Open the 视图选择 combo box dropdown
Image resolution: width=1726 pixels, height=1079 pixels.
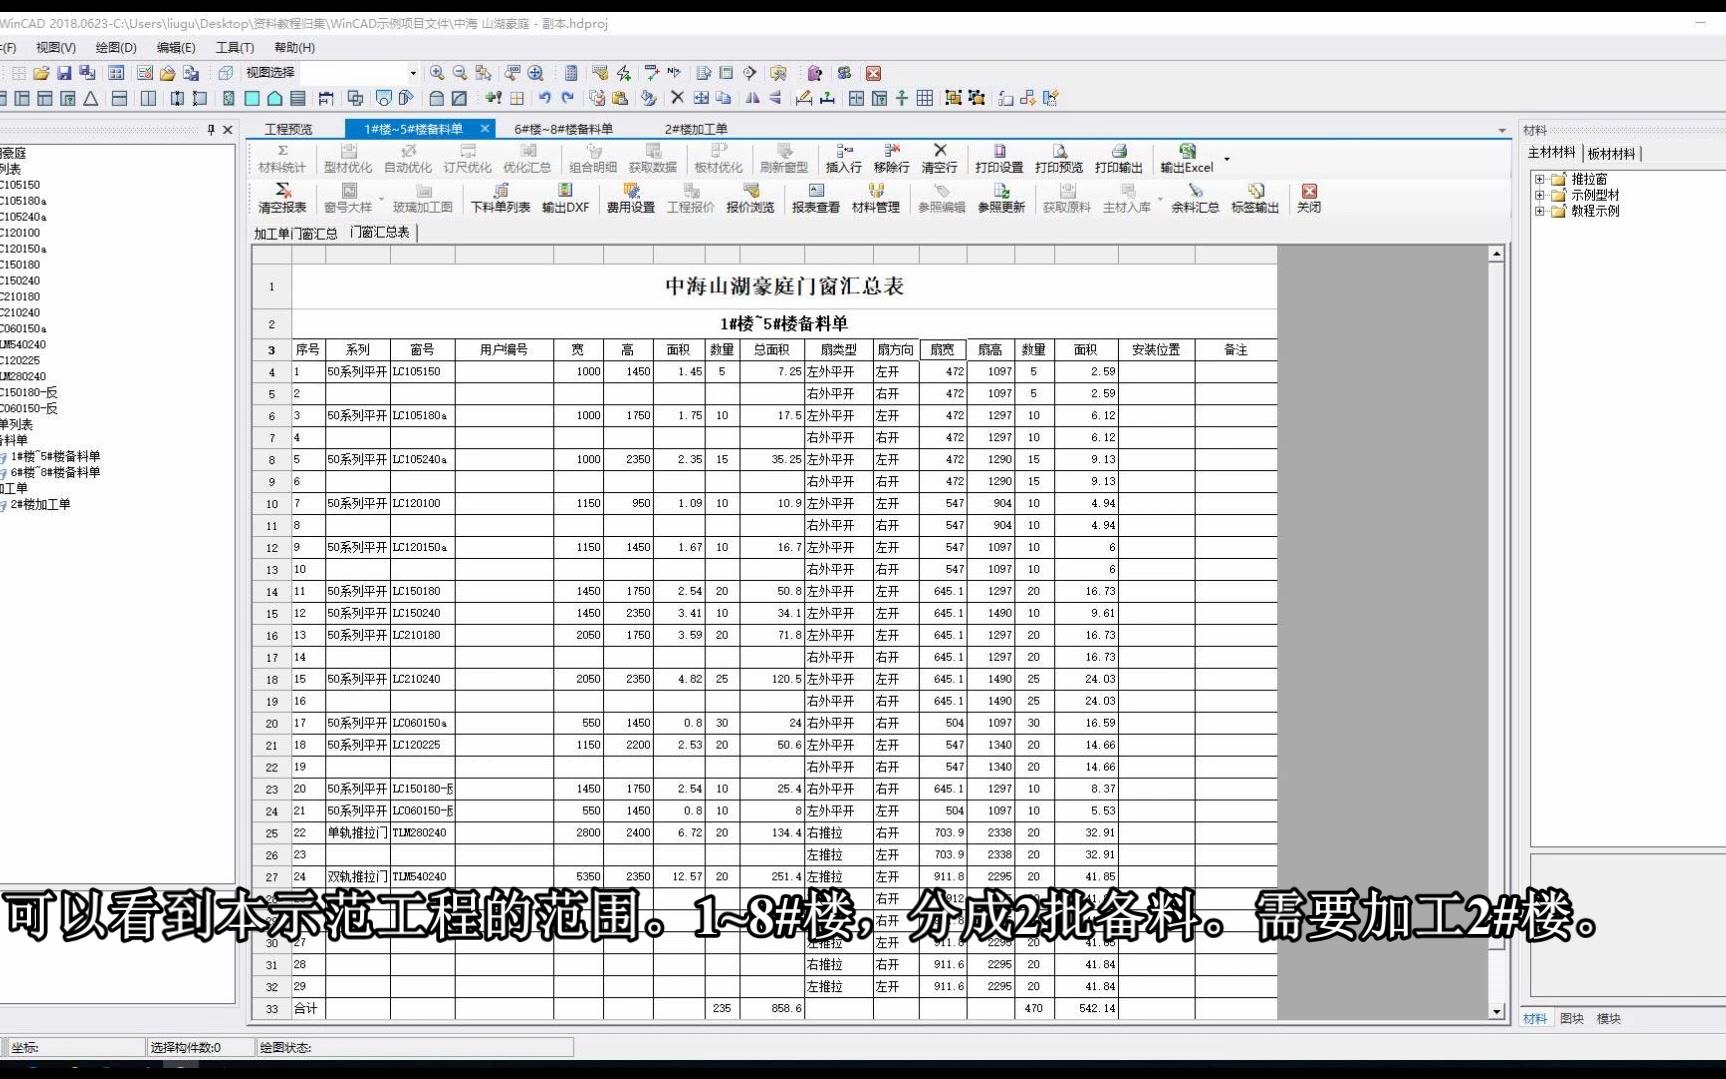click(412, 73)
